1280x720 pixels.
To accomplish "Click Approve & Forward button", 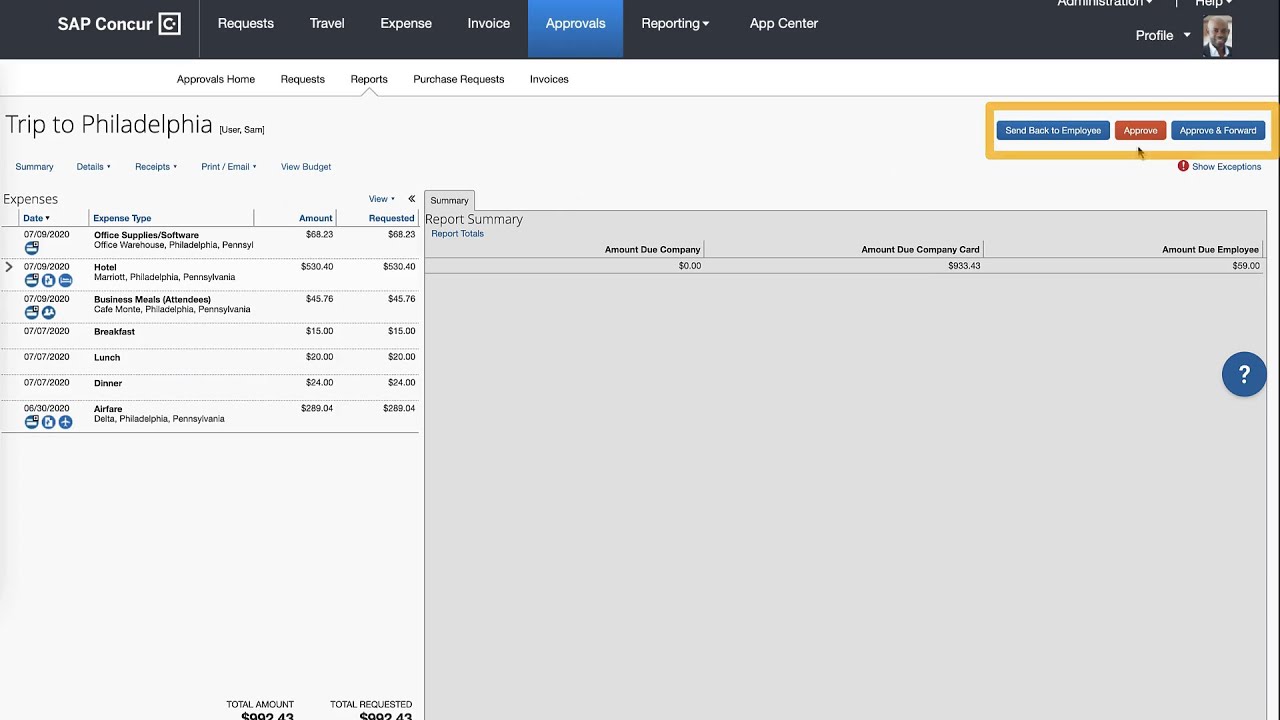I will (x=1218, y=130).
